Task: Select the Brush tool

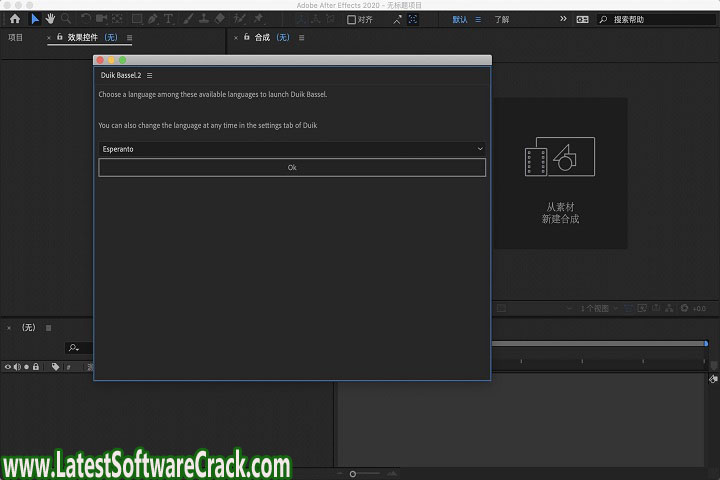Action: pos(188,19)
